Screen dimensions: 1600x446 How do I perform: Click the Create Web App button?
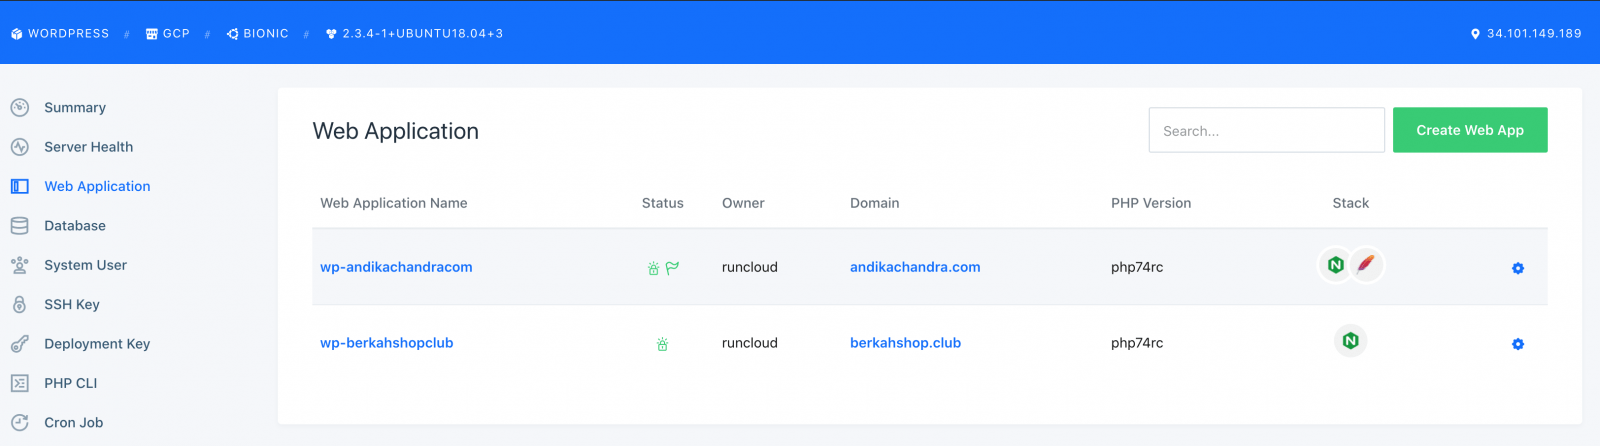1470,130
